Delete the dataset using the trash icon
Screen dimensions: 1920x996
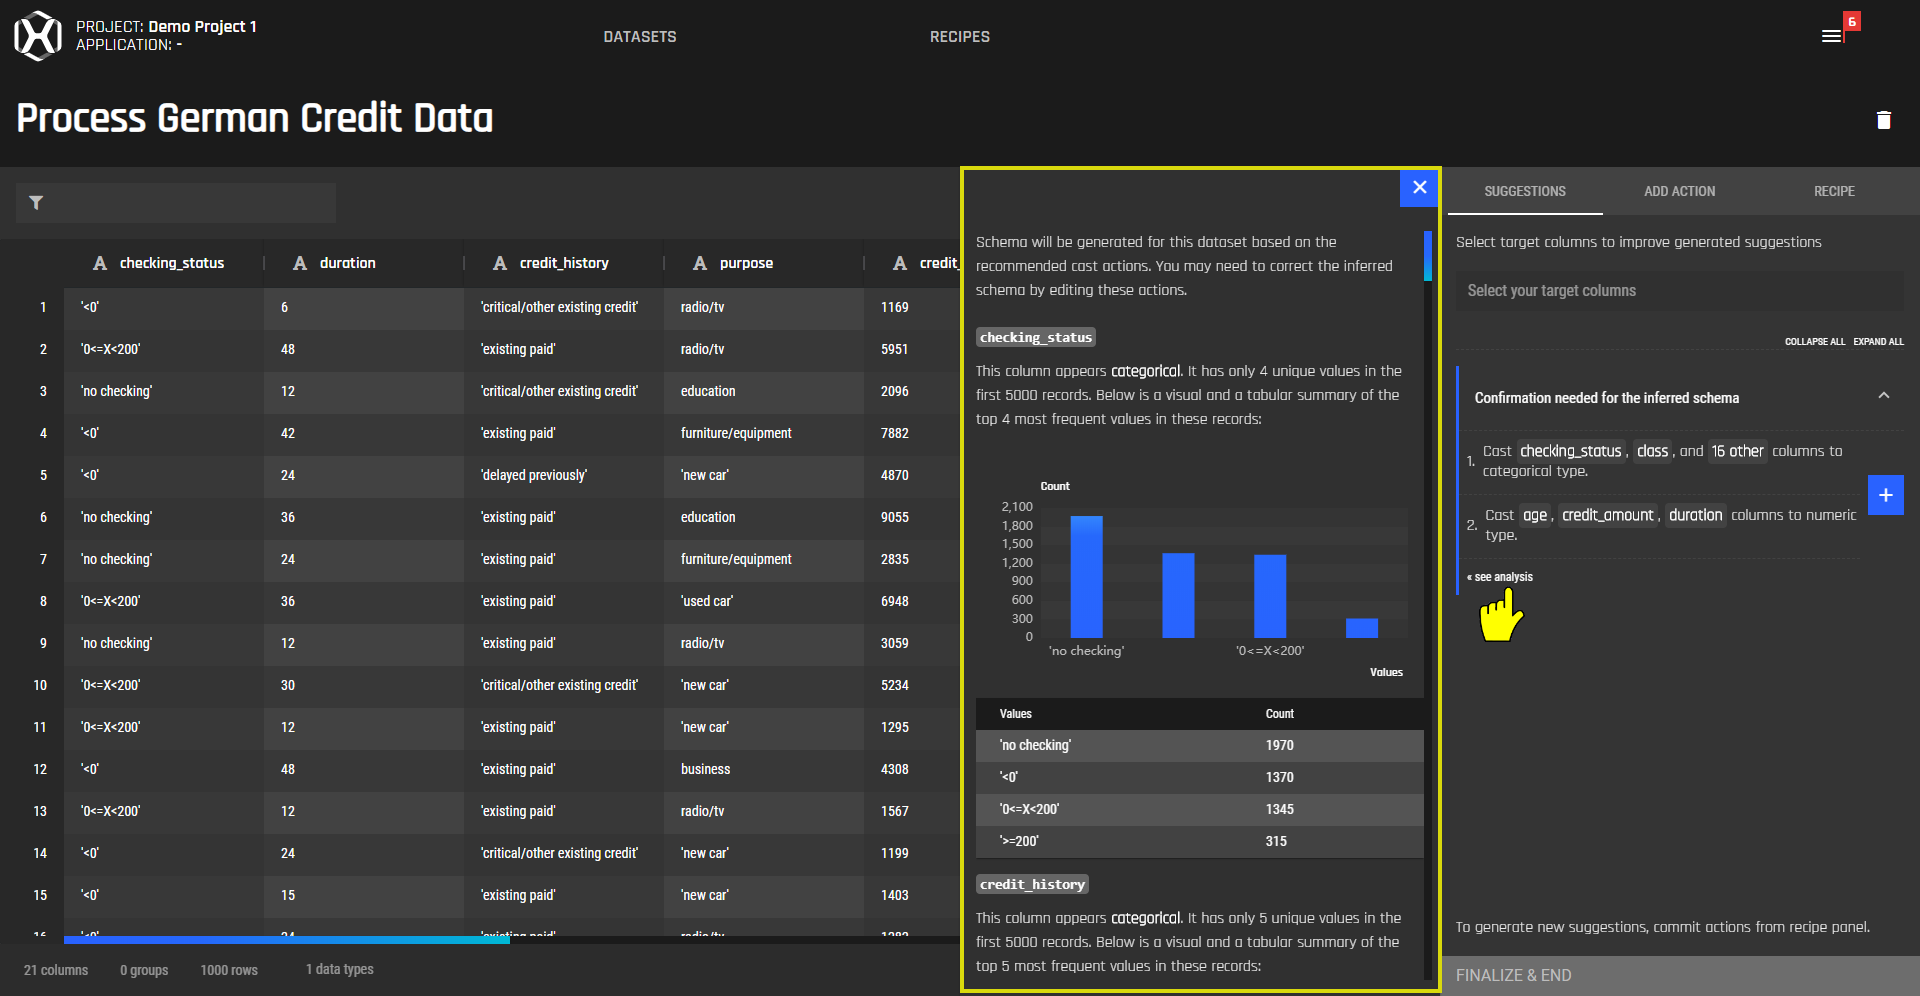pyautogui.click(x=1883, y=119)
